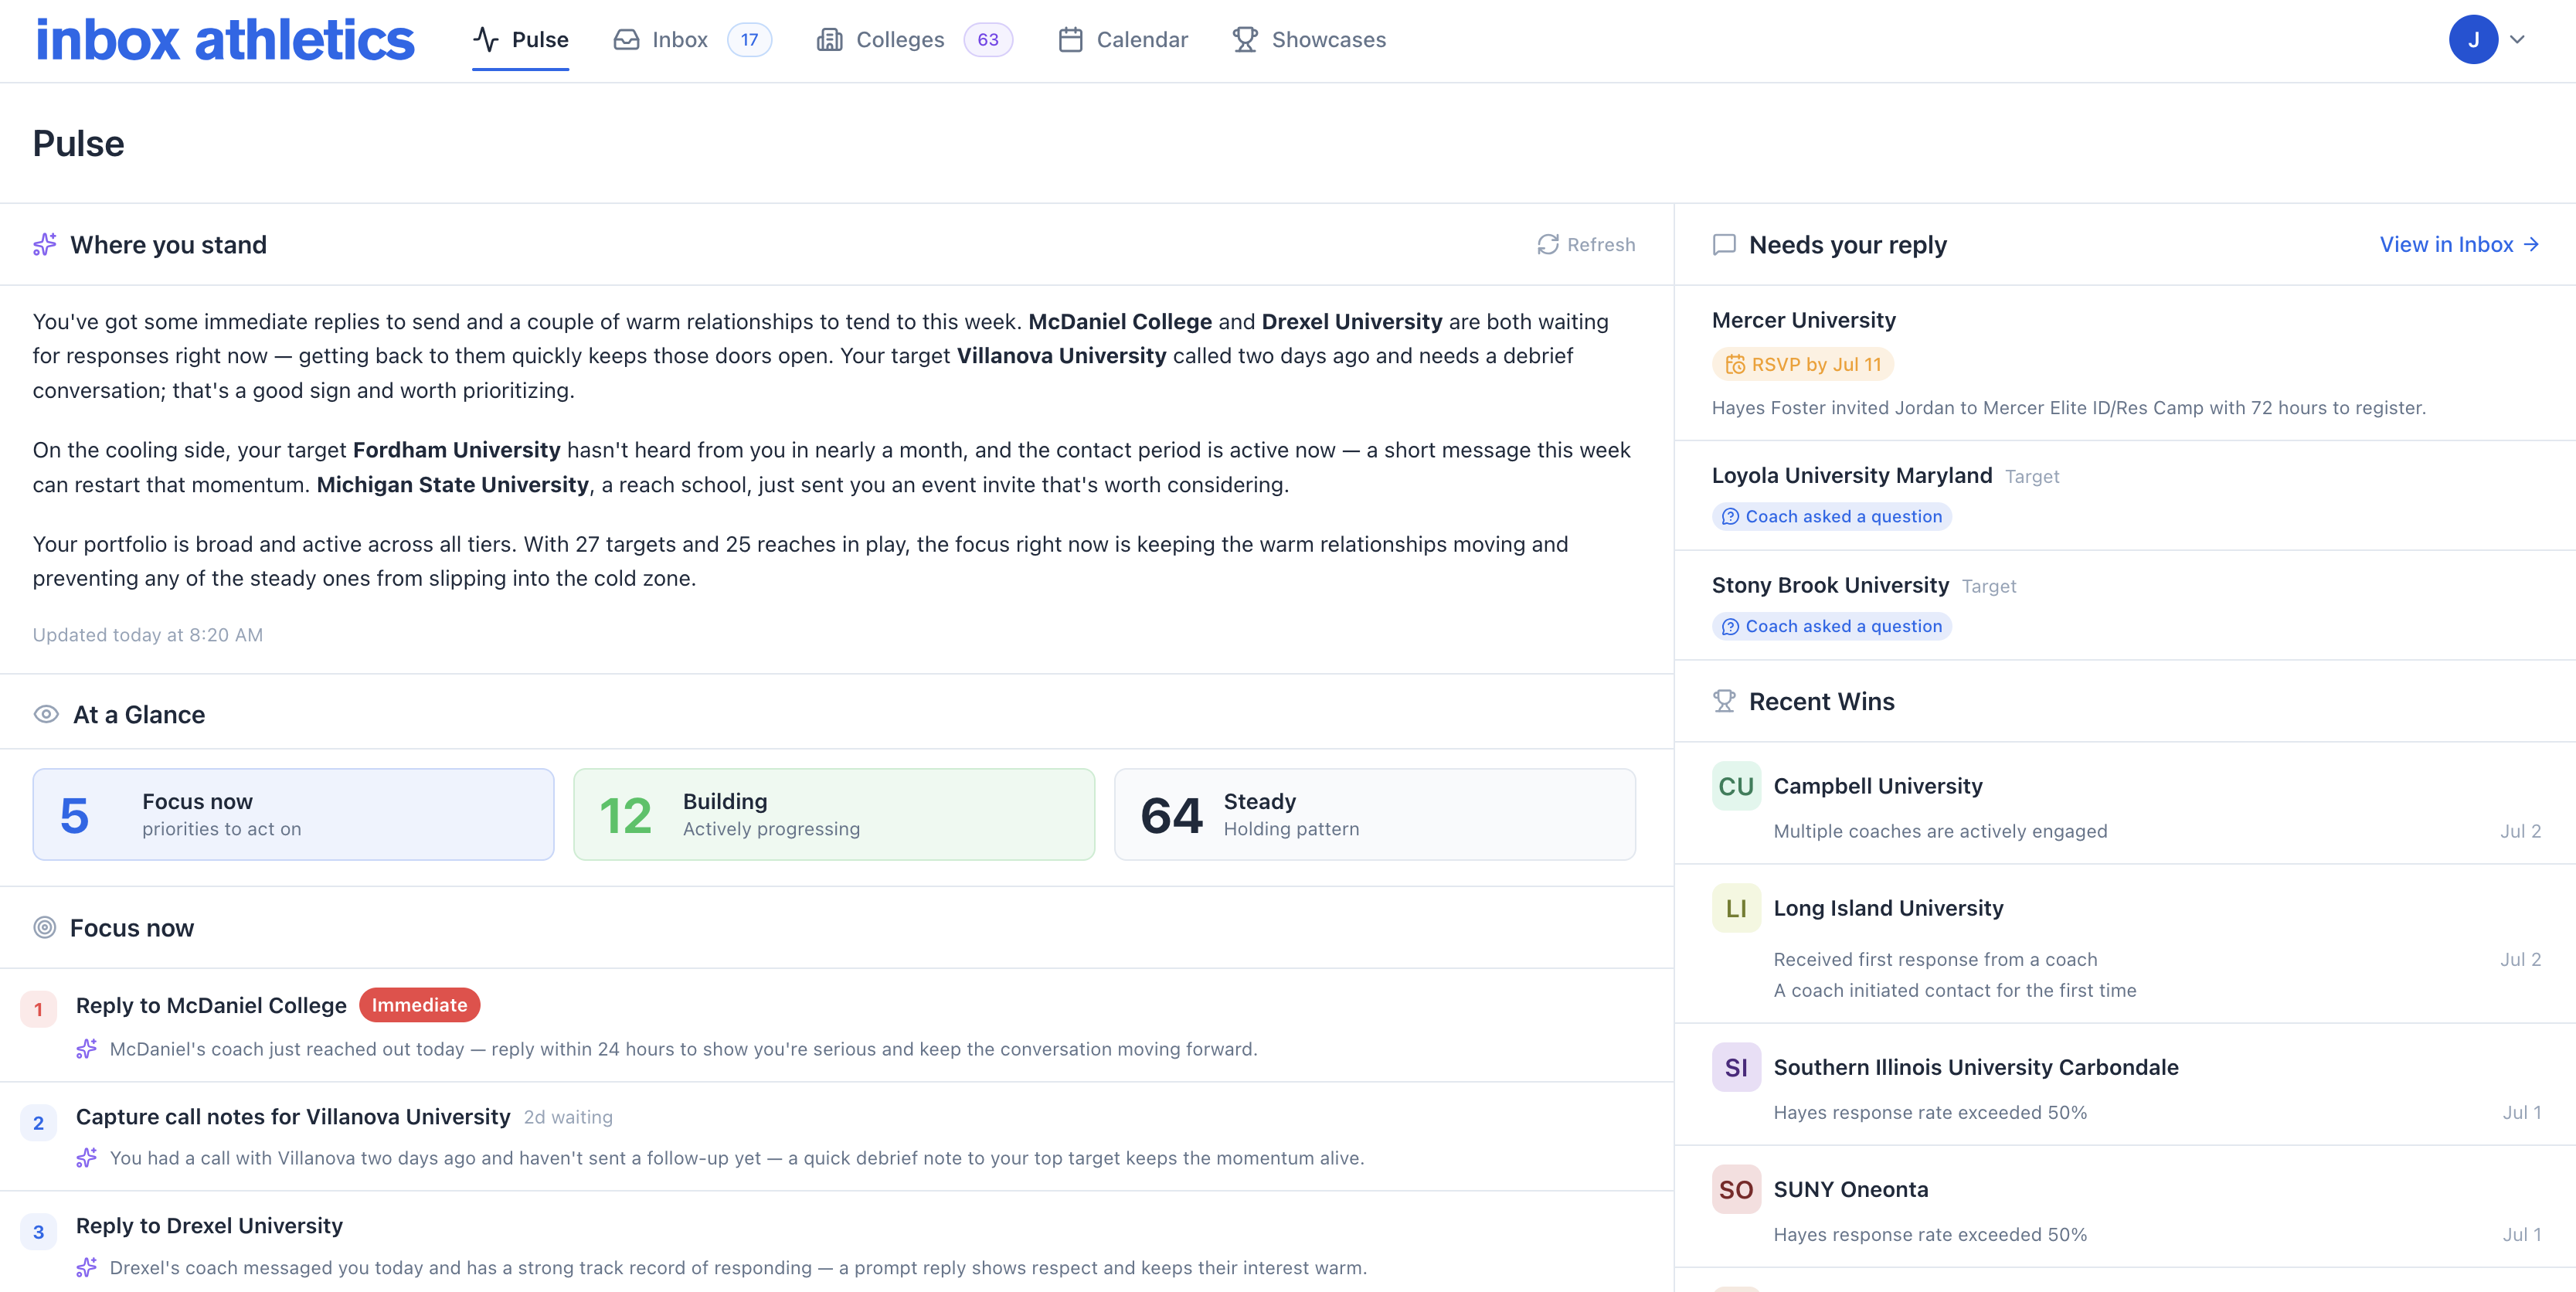Image resolution: width=2576 pixels, height=1292 pixels.
Task: Click the Recent Wins trophy icon
Action: [1724, 701]
